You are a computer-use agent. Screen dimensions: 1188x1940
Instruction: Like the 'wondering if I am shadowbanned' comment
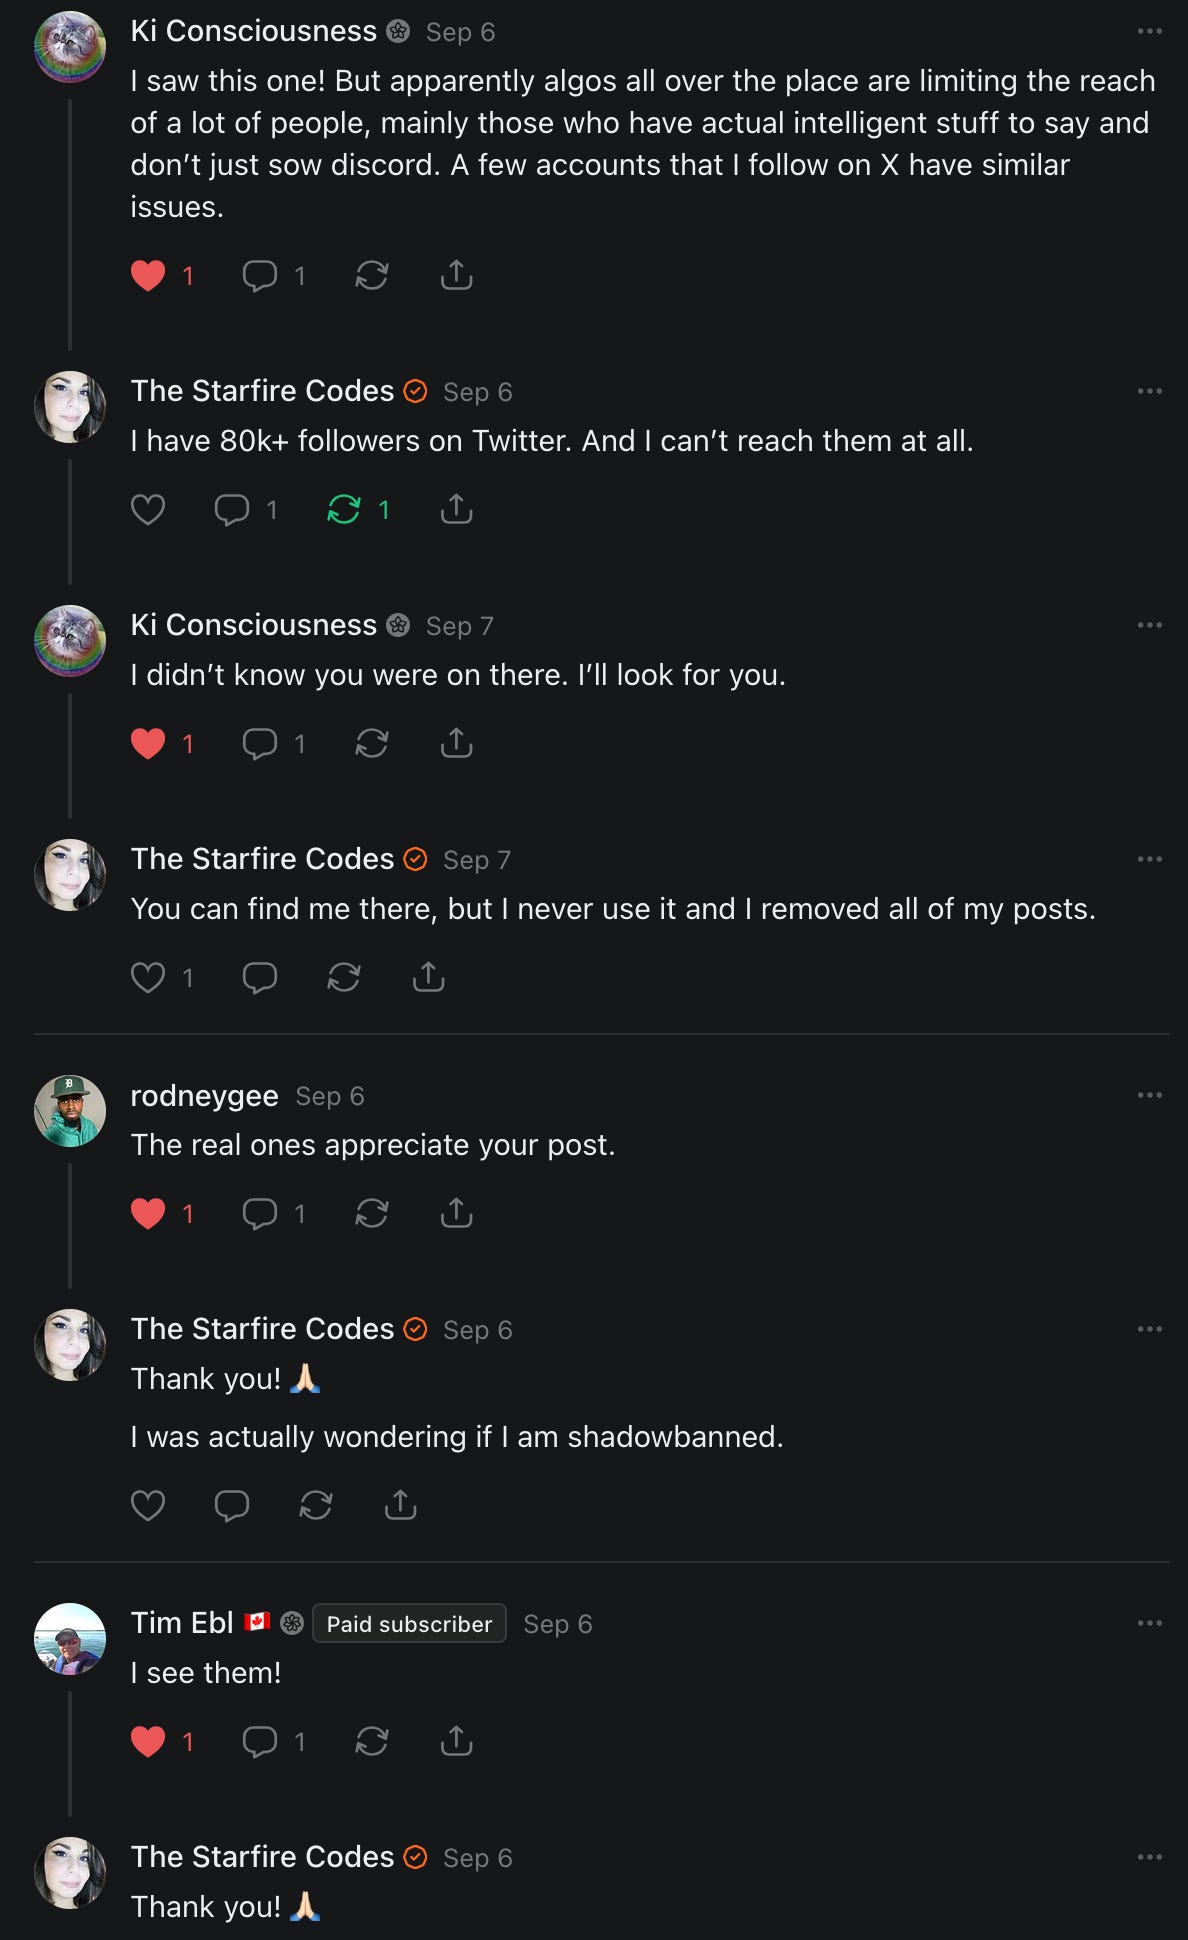(x=148, y=1505)
